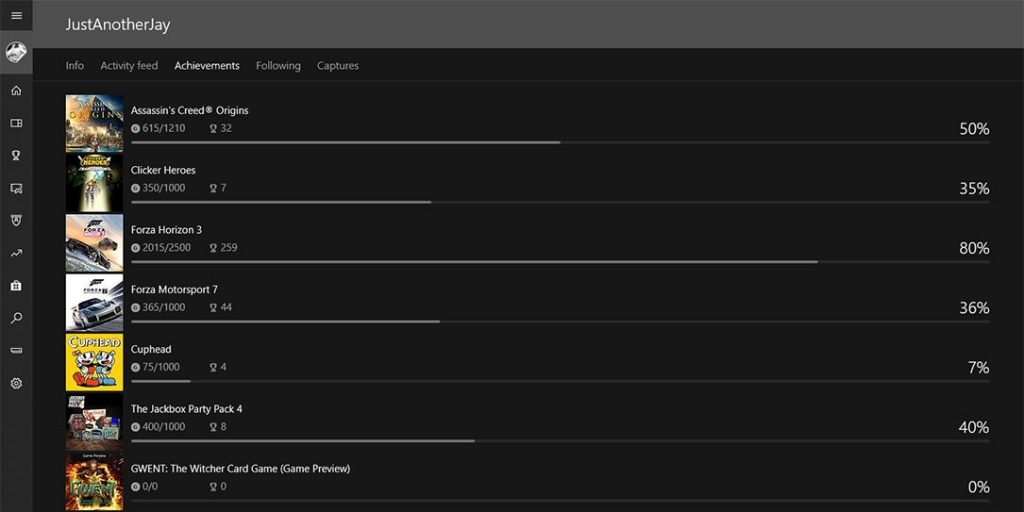Click the 80% completion value

click(974, 249)
